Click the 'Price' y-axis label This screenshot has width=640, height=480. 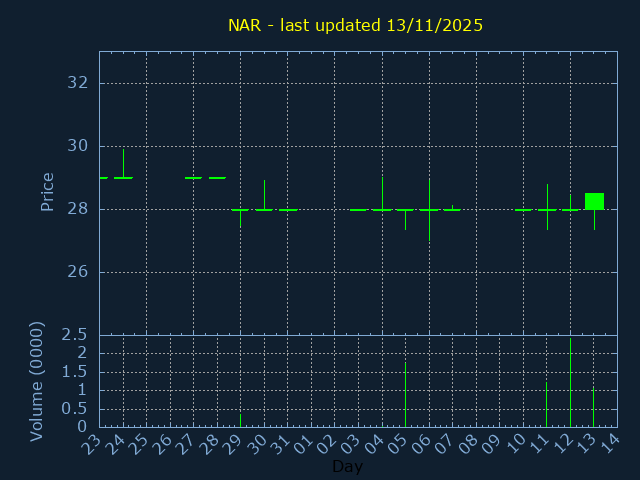click(x=47, y=191)
